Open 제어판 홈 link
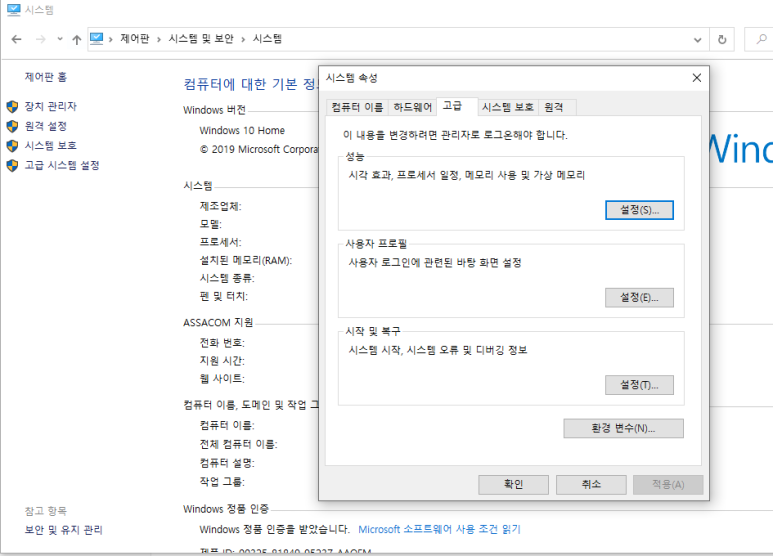Screen dimensions: 773x556 [x=45, y=77]
